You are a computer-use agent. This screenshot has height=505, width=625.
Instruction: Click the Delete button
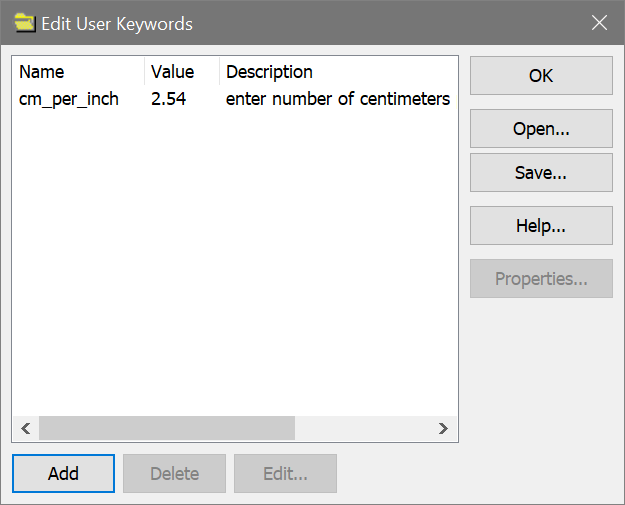click(x=174, y=473)
